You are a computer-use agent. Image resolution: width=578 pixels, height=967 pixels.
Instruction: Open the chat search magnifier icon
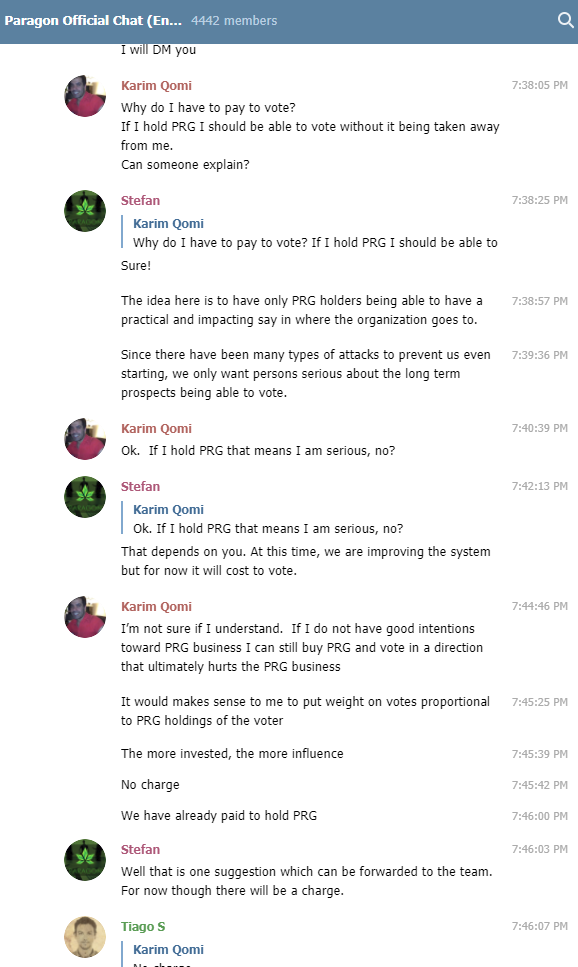(565, 20)
